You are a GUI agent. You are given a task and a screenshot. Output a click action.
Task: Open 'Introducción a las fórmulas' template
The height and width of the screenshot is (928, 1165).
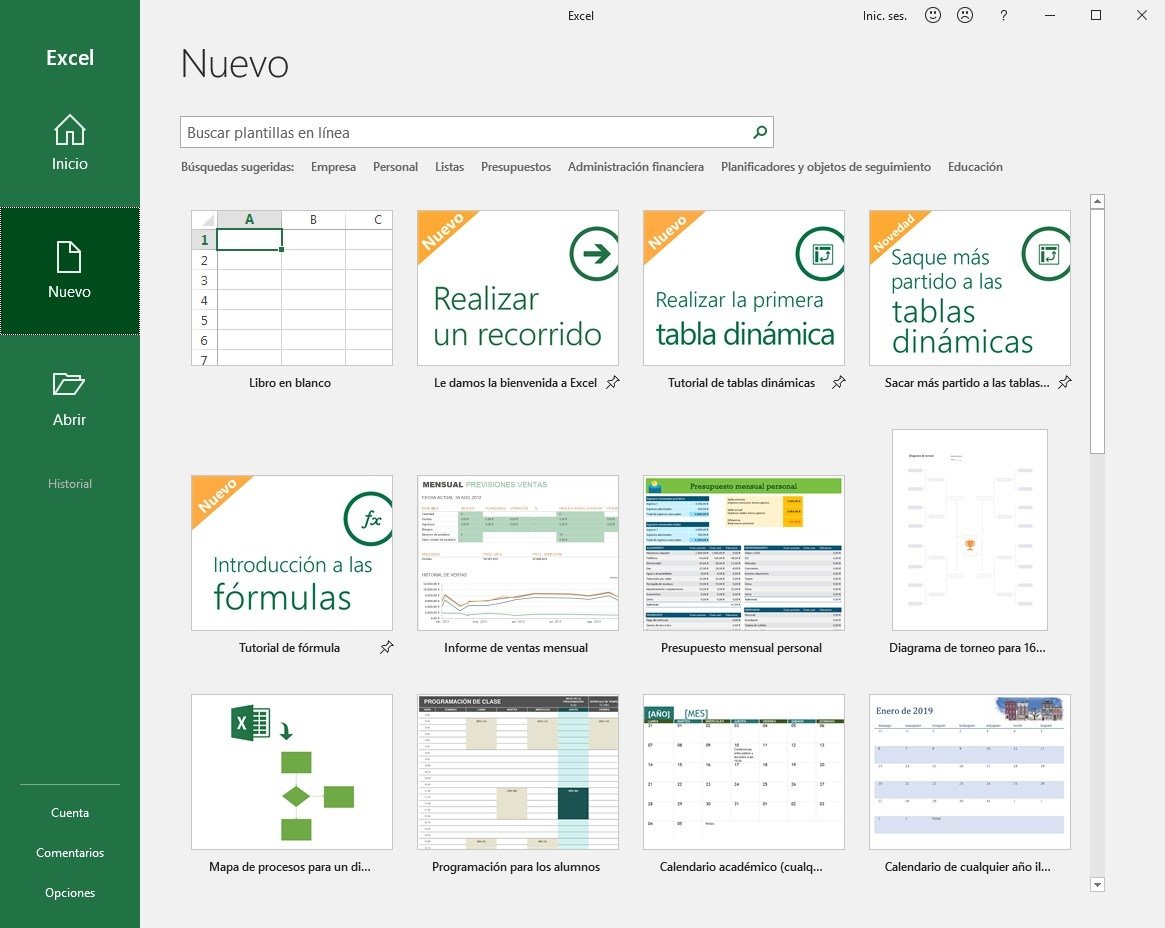(292, 553)
